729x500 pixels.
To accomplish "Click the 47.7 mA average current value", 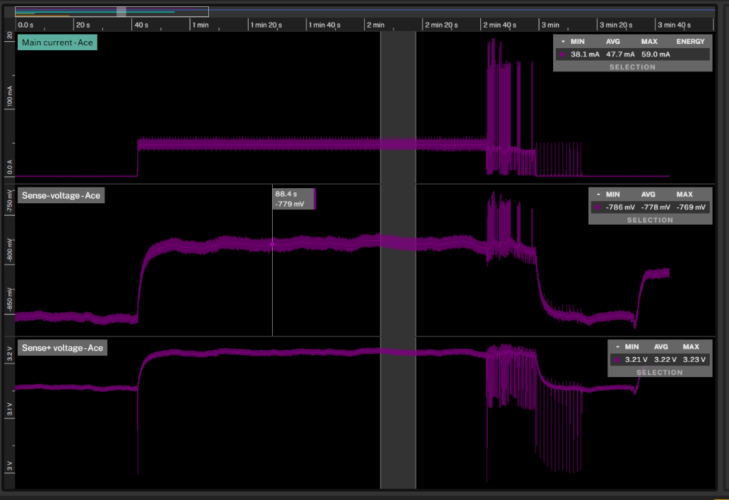I will click(622, 54).
